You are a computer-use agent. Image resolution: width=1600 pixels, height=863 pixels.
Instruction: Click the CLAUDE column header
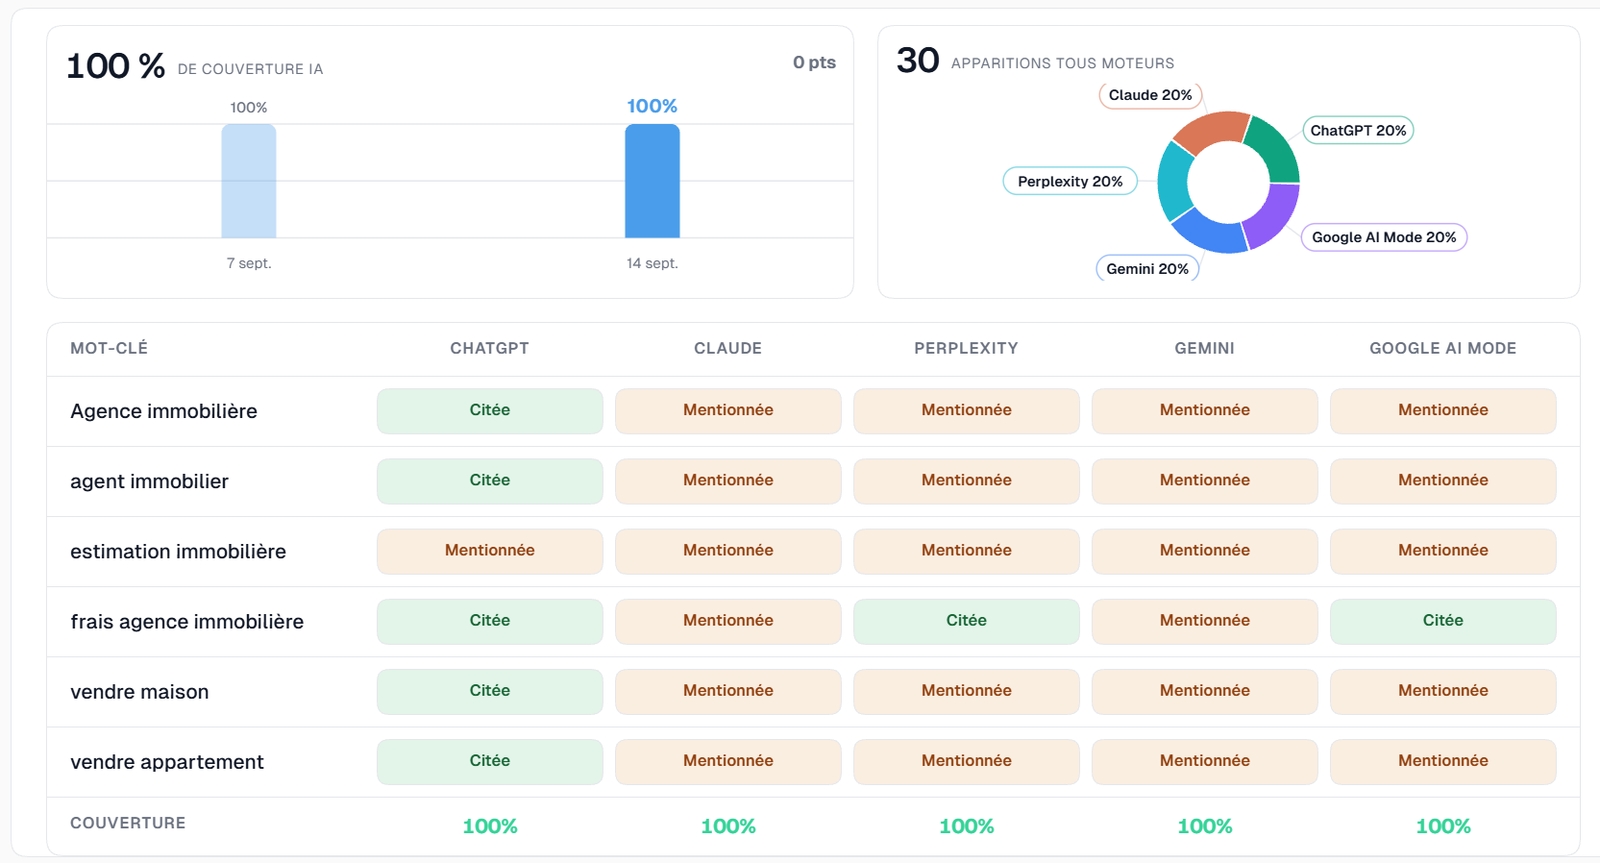[728, 348]
